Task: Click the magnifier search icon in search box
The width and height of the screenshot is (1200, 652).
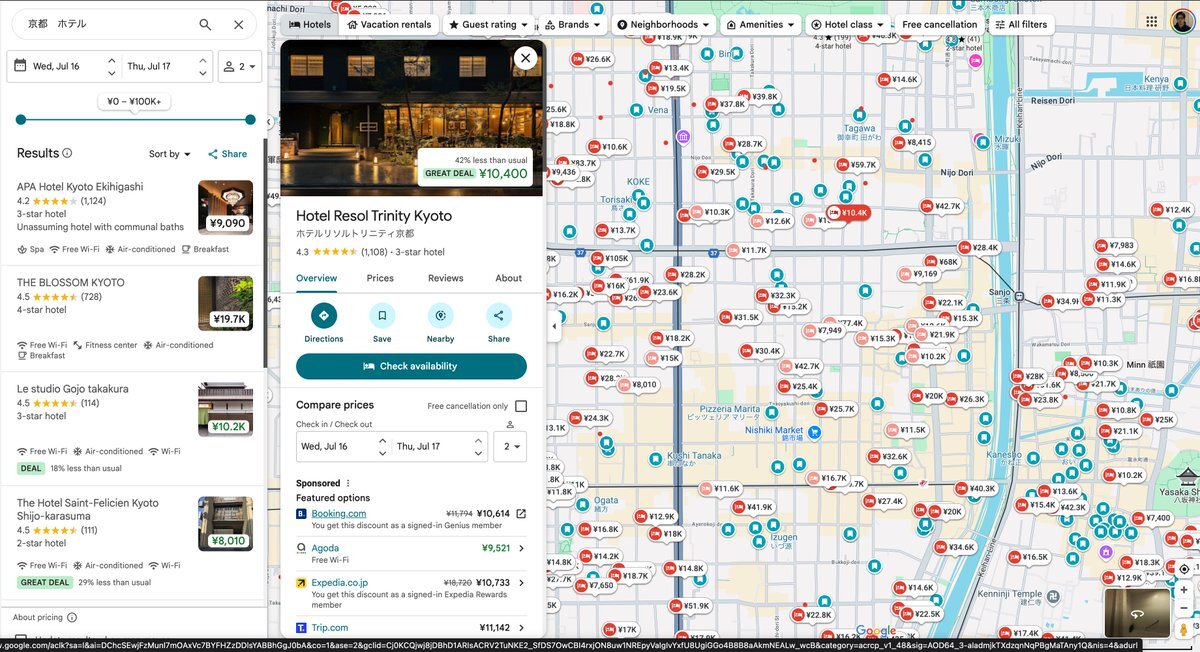Action: click(x=205, y=25)
